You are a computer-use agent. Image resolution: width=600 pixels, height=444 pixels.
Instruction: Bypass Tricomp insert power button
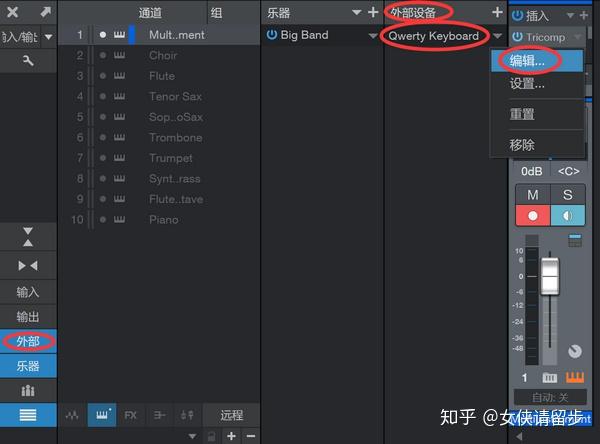coord(517,37)
